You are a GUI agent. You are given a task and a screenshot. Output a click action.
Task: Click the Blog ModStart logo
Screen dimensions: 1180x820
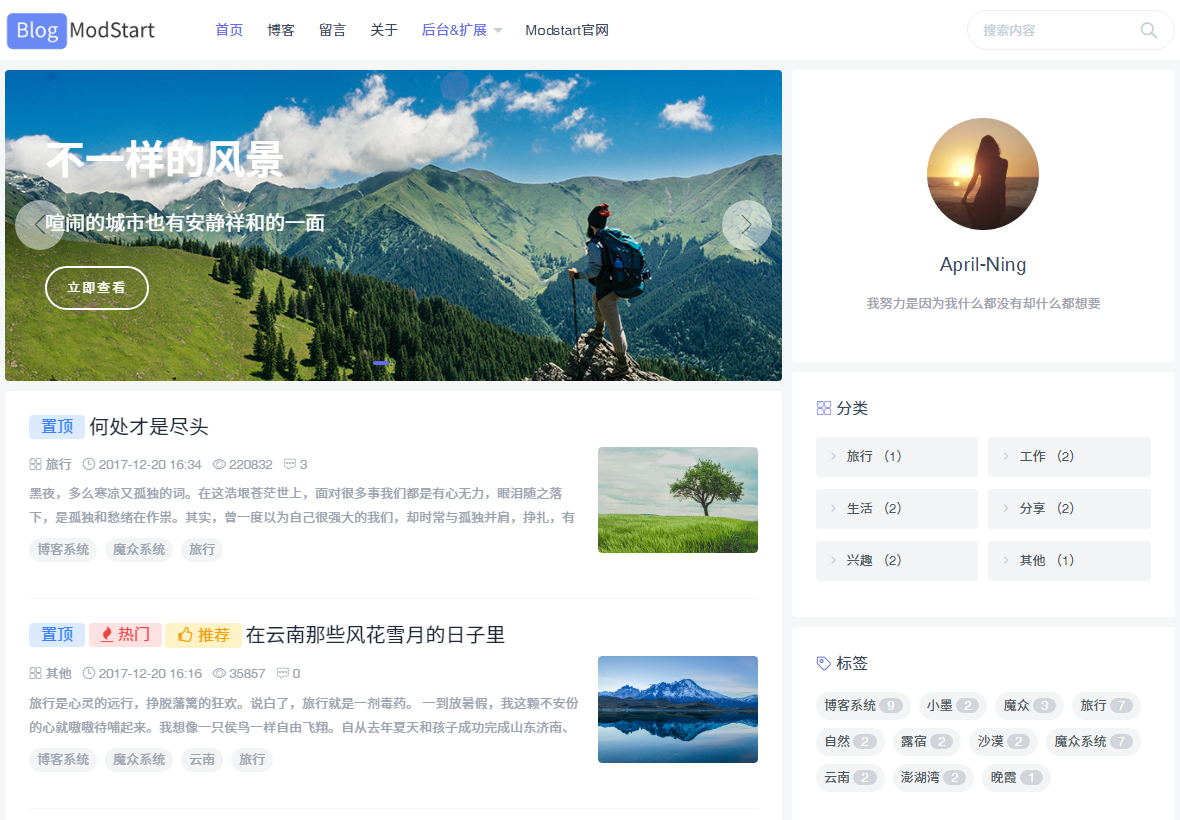[81, 30]
